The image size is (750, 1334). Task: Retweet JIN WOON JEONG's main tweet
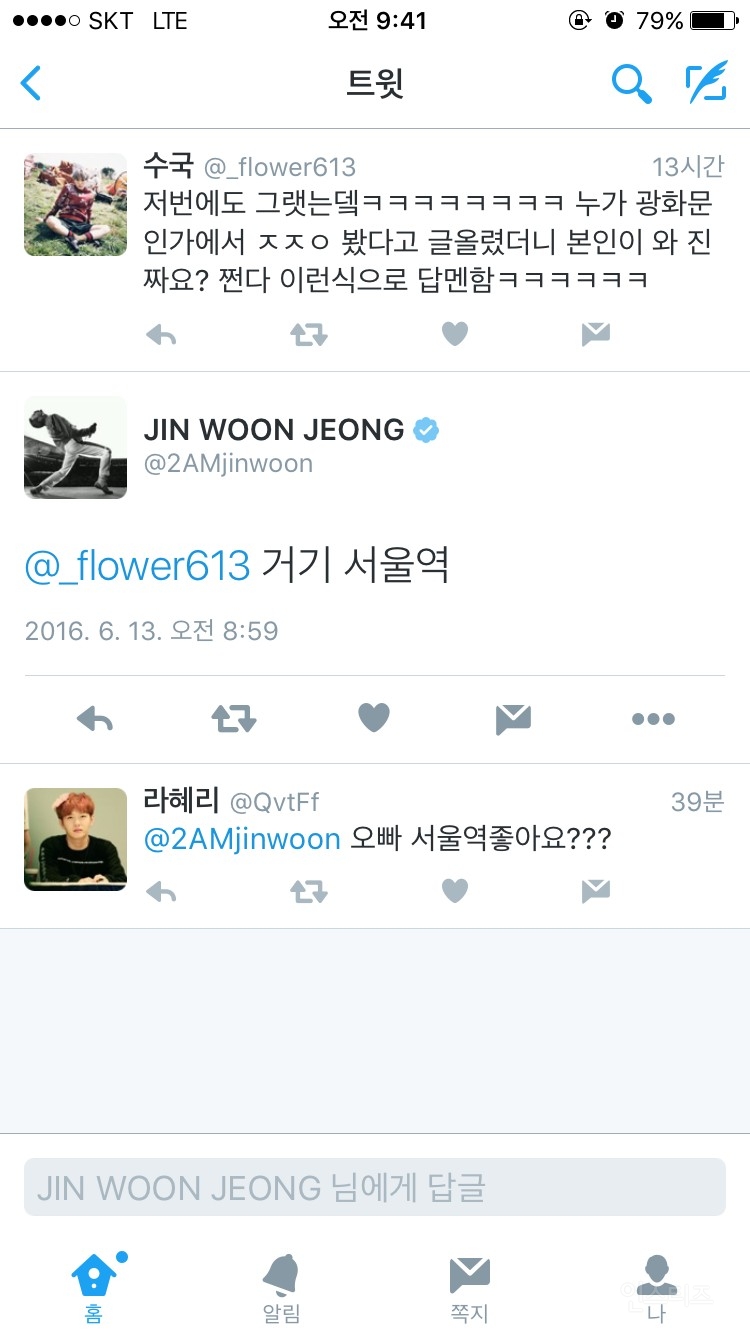234,718
